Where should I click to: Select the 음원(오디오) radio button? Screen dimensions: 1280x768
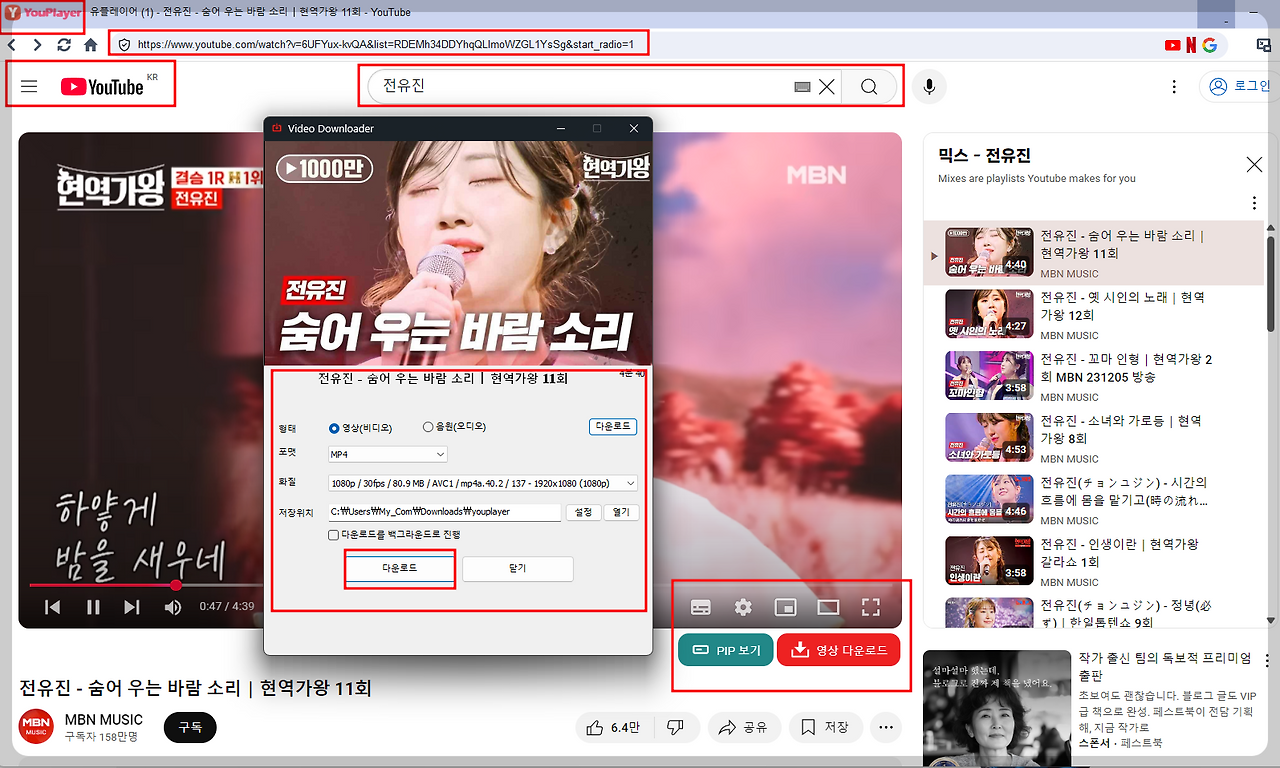(x=427, y=426)
